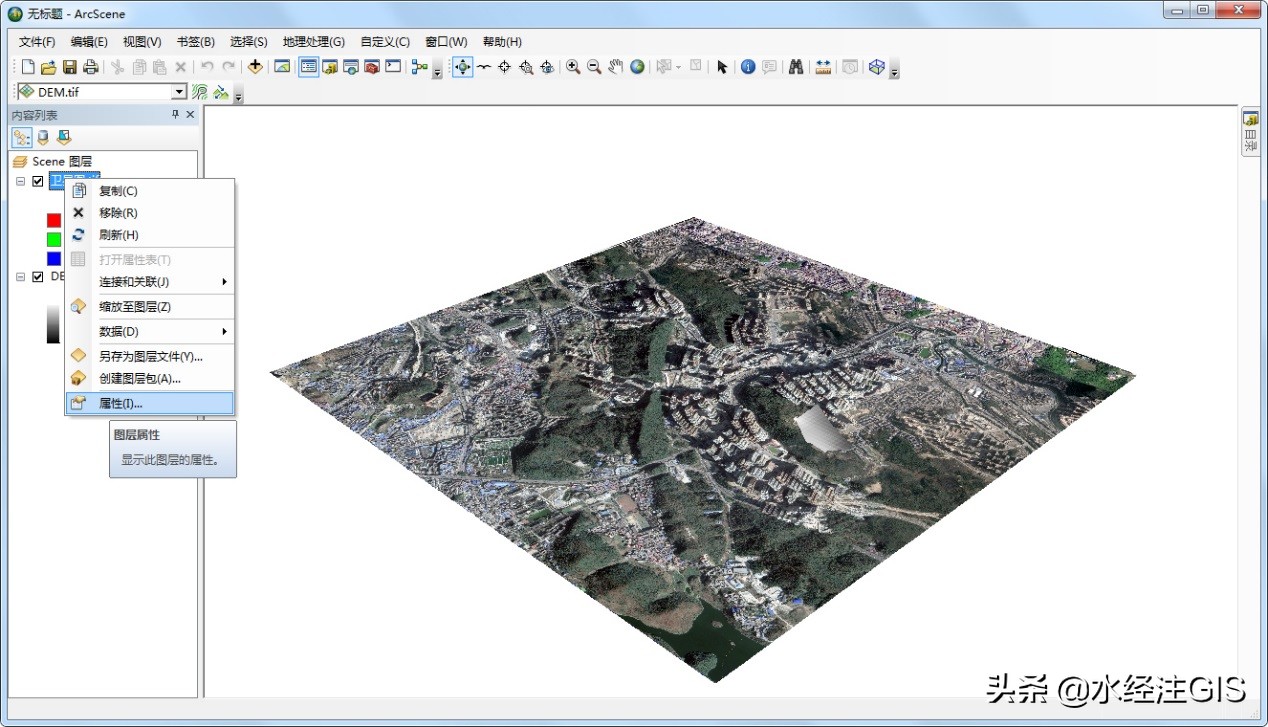
Task: Uncheck the first layer's visibility checkbox
Action: tap(38, 182)
